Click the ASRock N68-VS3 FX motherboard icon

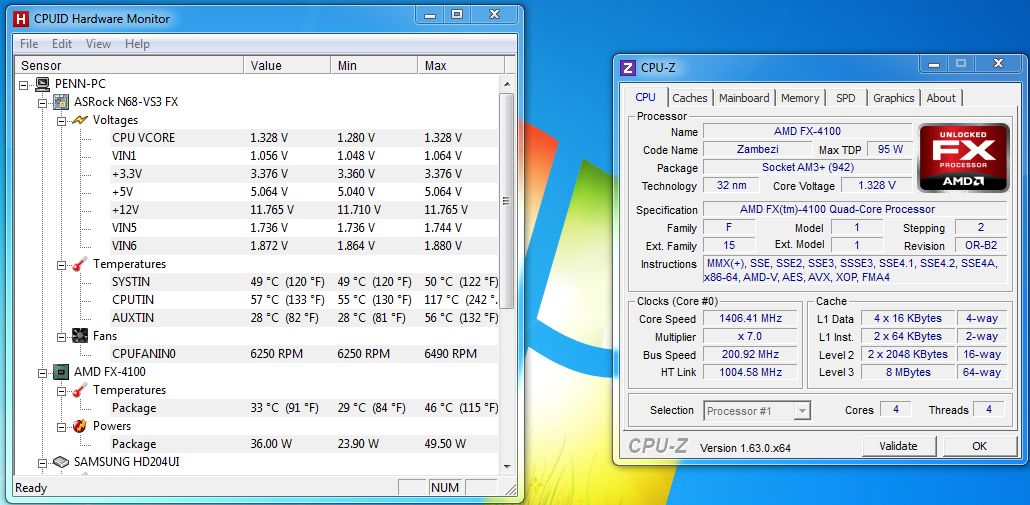(61, 102)
